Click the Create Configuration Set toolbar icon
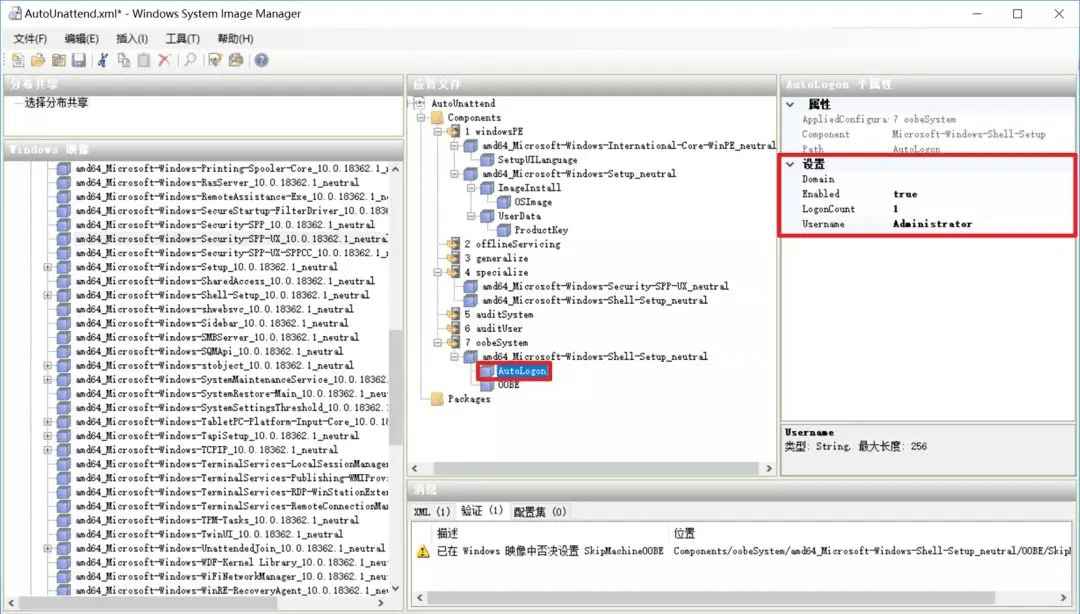 tap(236, 61)
